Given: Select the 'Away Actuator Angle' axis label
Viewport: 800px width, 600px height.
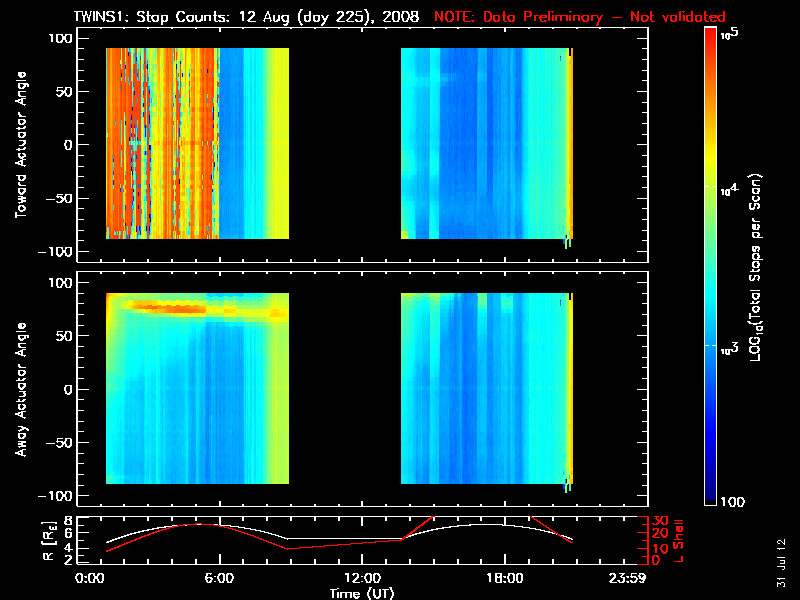Looking at the screenshot, I should [x=22, y=390].
